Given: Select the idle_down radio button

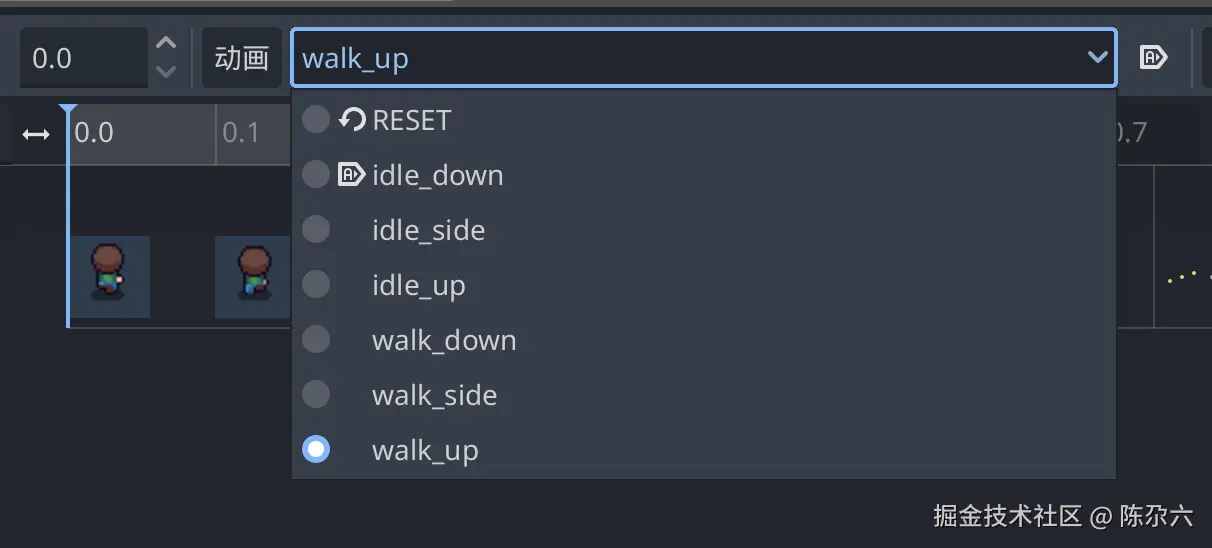Looking at the screenshot, I should point(316,175).
